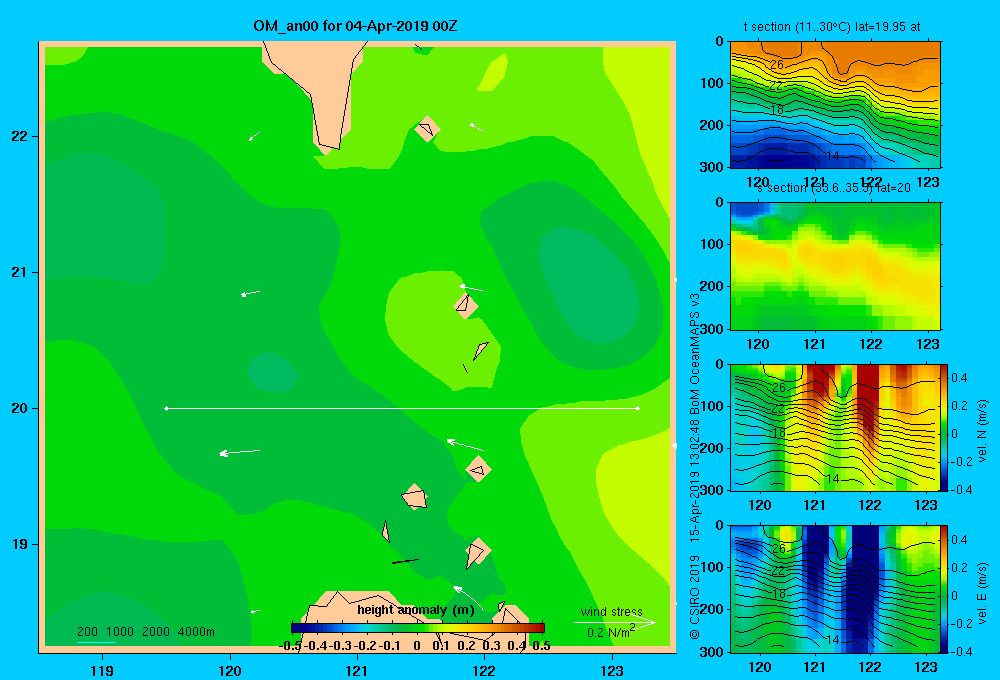The height and width of the screenshot is (680, 1000).
Task: Open the salinity section plot
Action: tap(835, 266)
